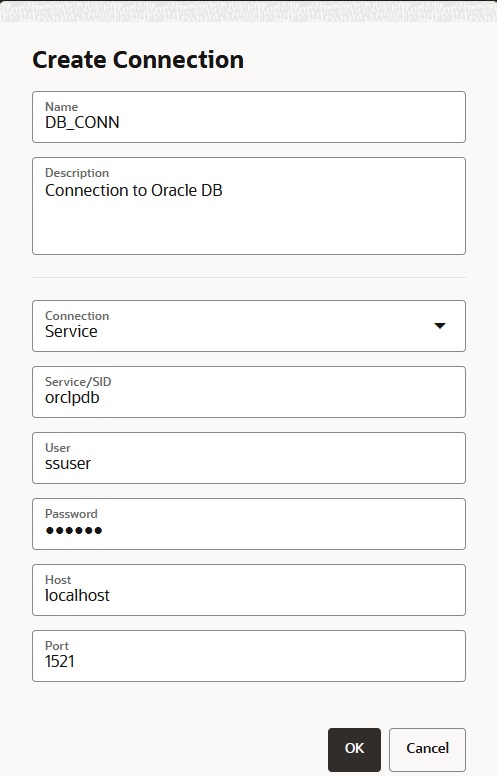Click the 'Description' floating label
The image size is (497, 776).
77,173
